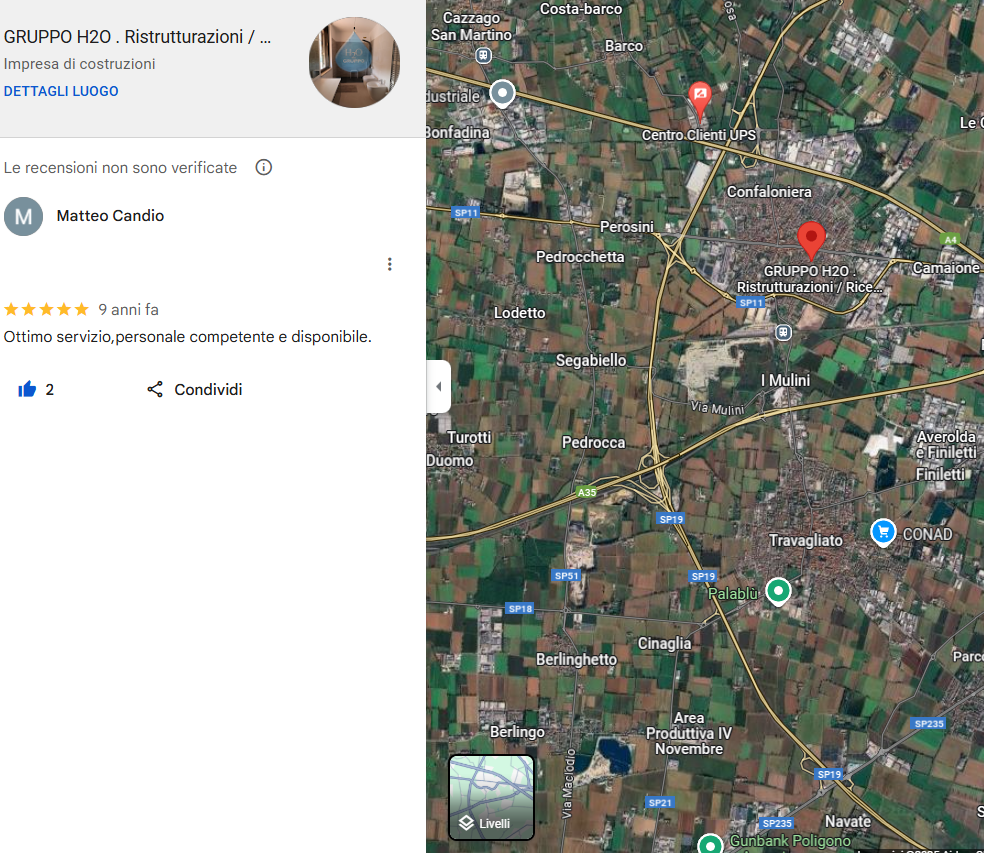This screenshot has width=984, height=853.
Task: Click the SP21 road badge
Action: coord(660,802)
